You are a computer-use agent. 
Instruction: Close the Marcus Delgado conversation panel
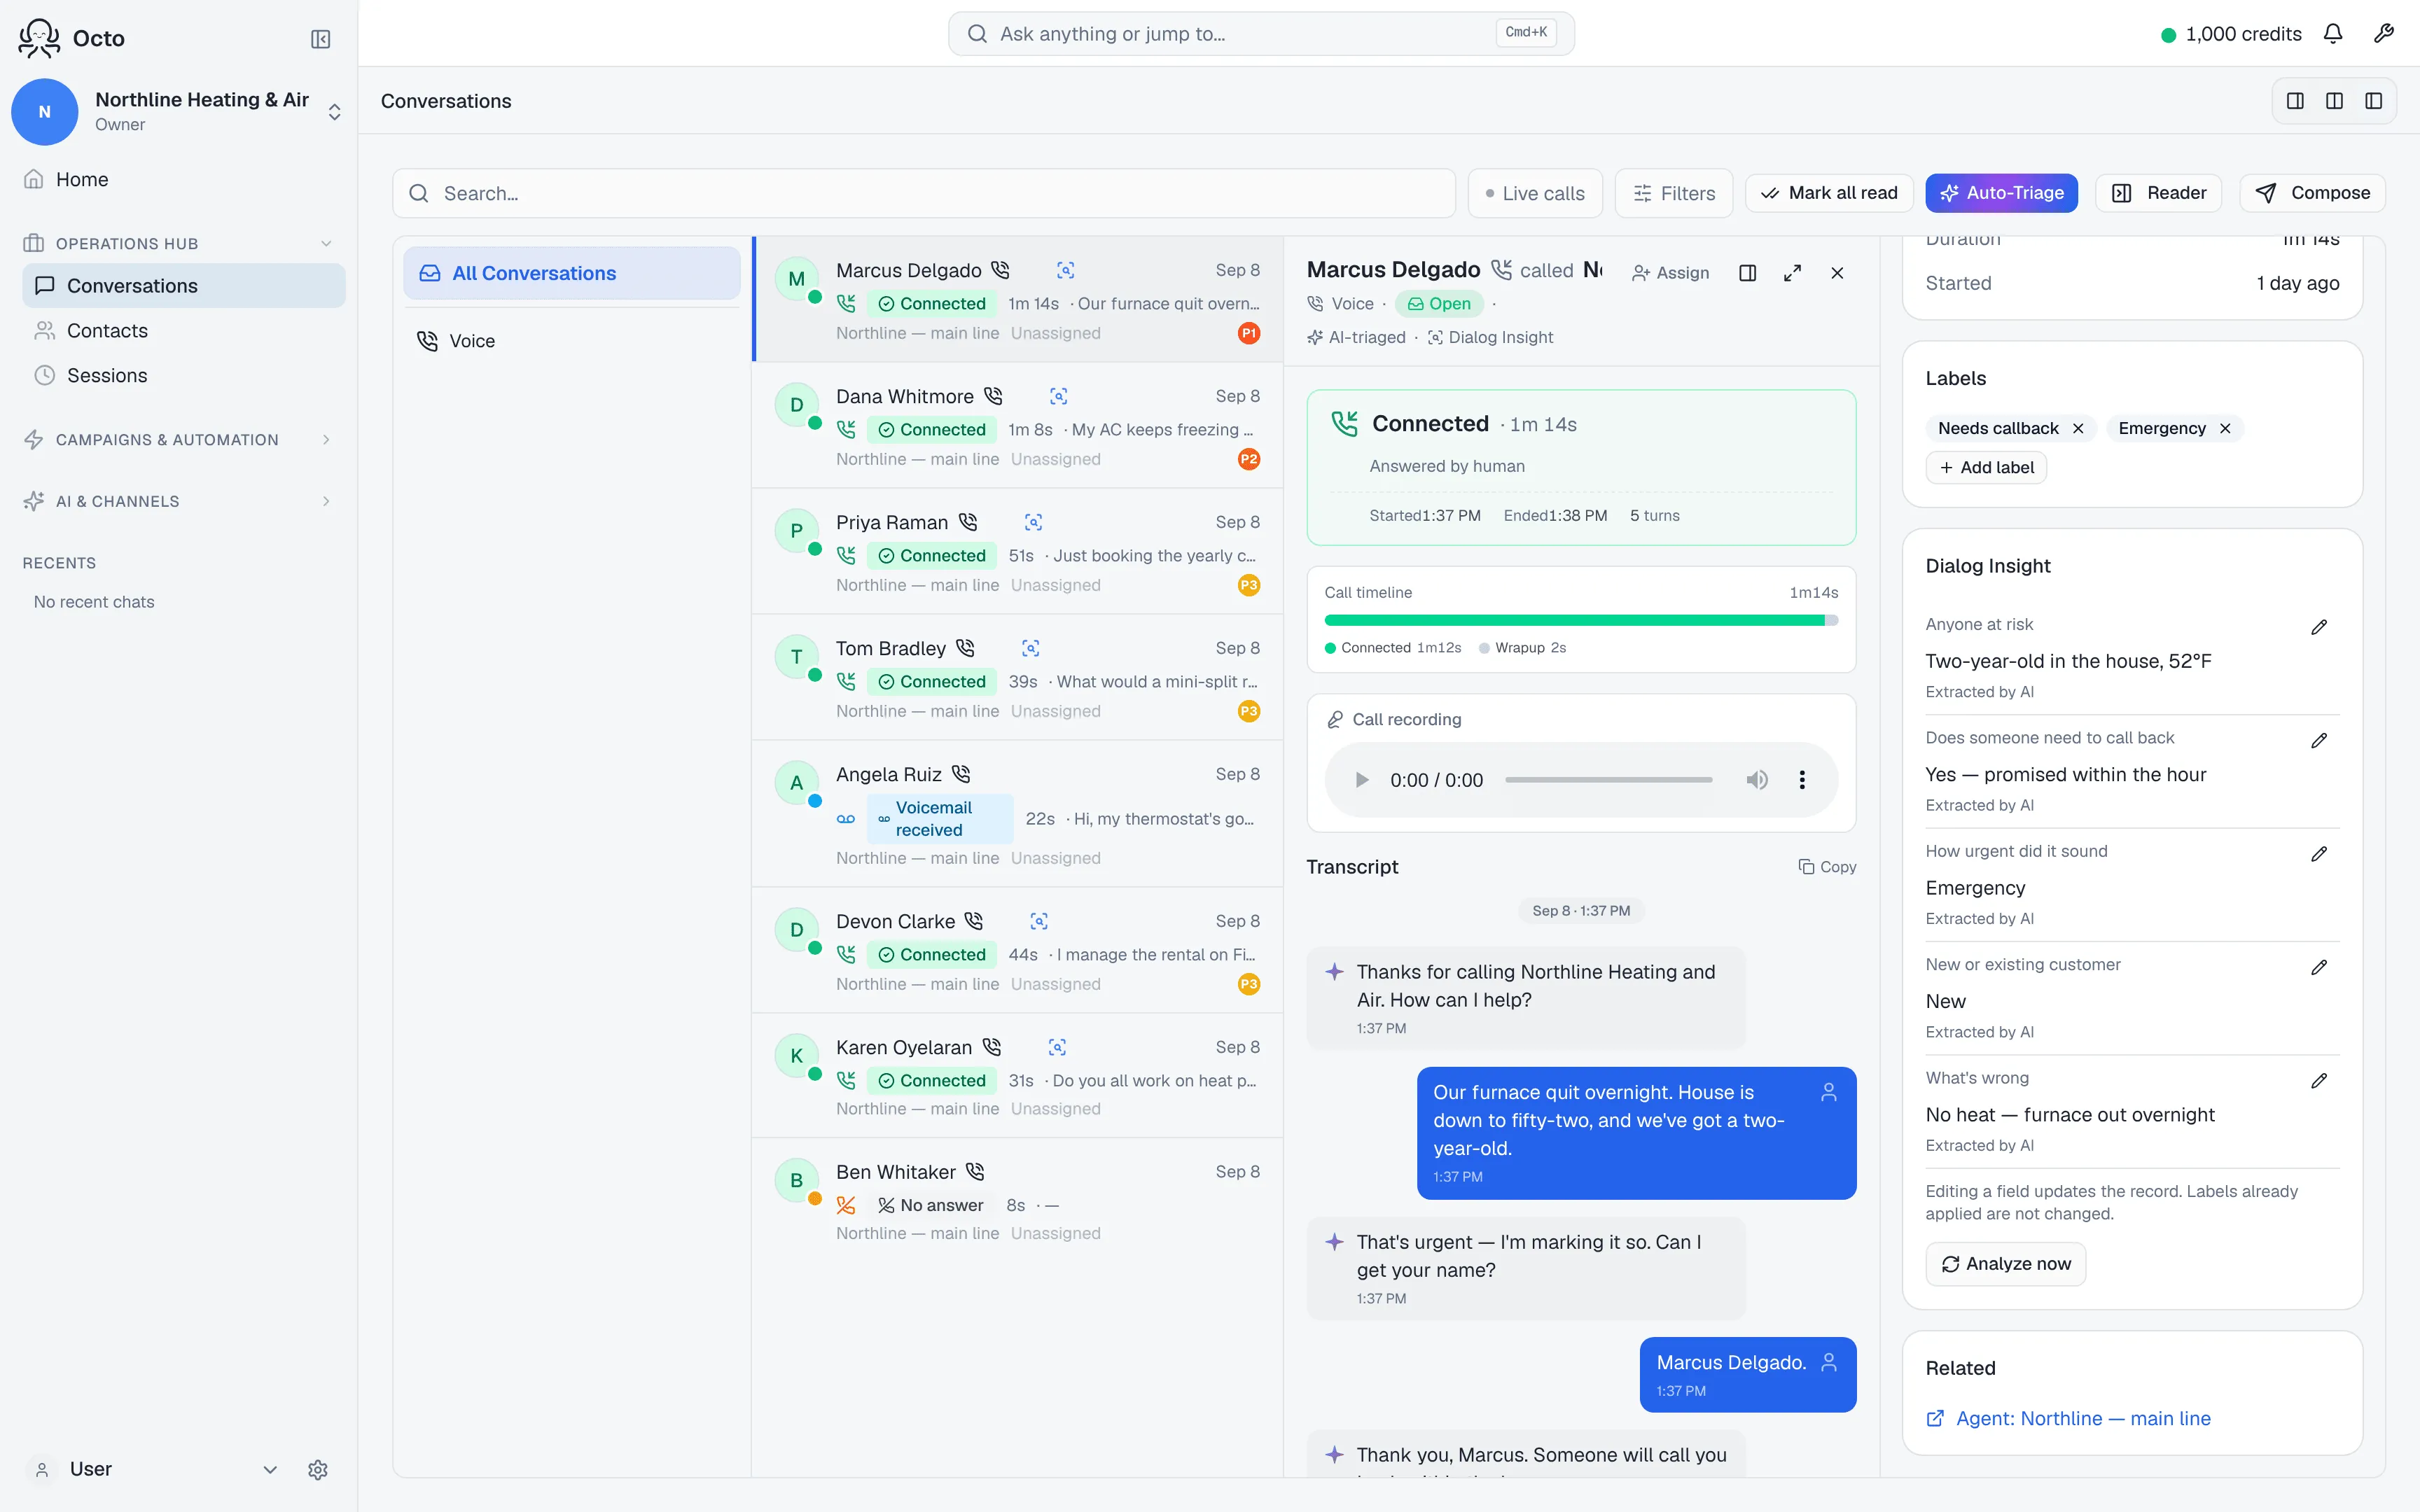point(1837,273)
